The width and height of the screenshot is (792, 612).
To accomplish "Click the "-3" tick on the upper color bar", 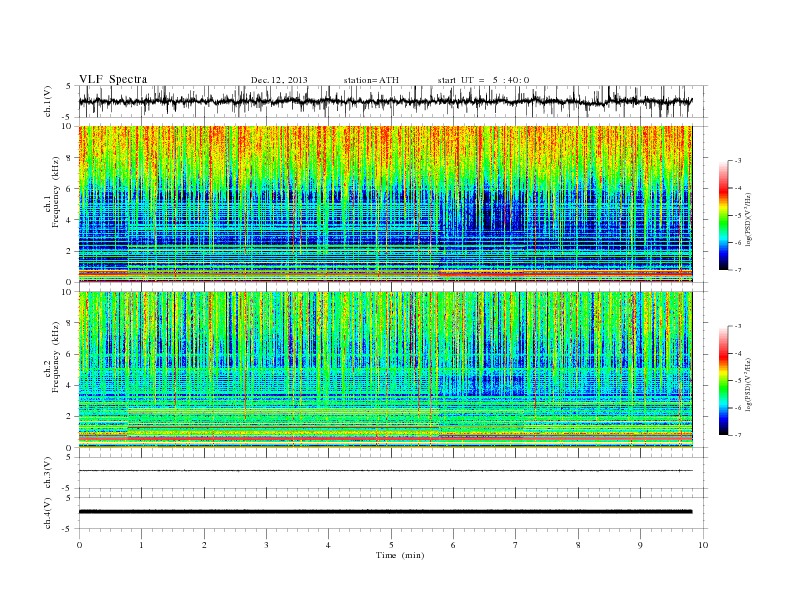I will click(737, 161).
